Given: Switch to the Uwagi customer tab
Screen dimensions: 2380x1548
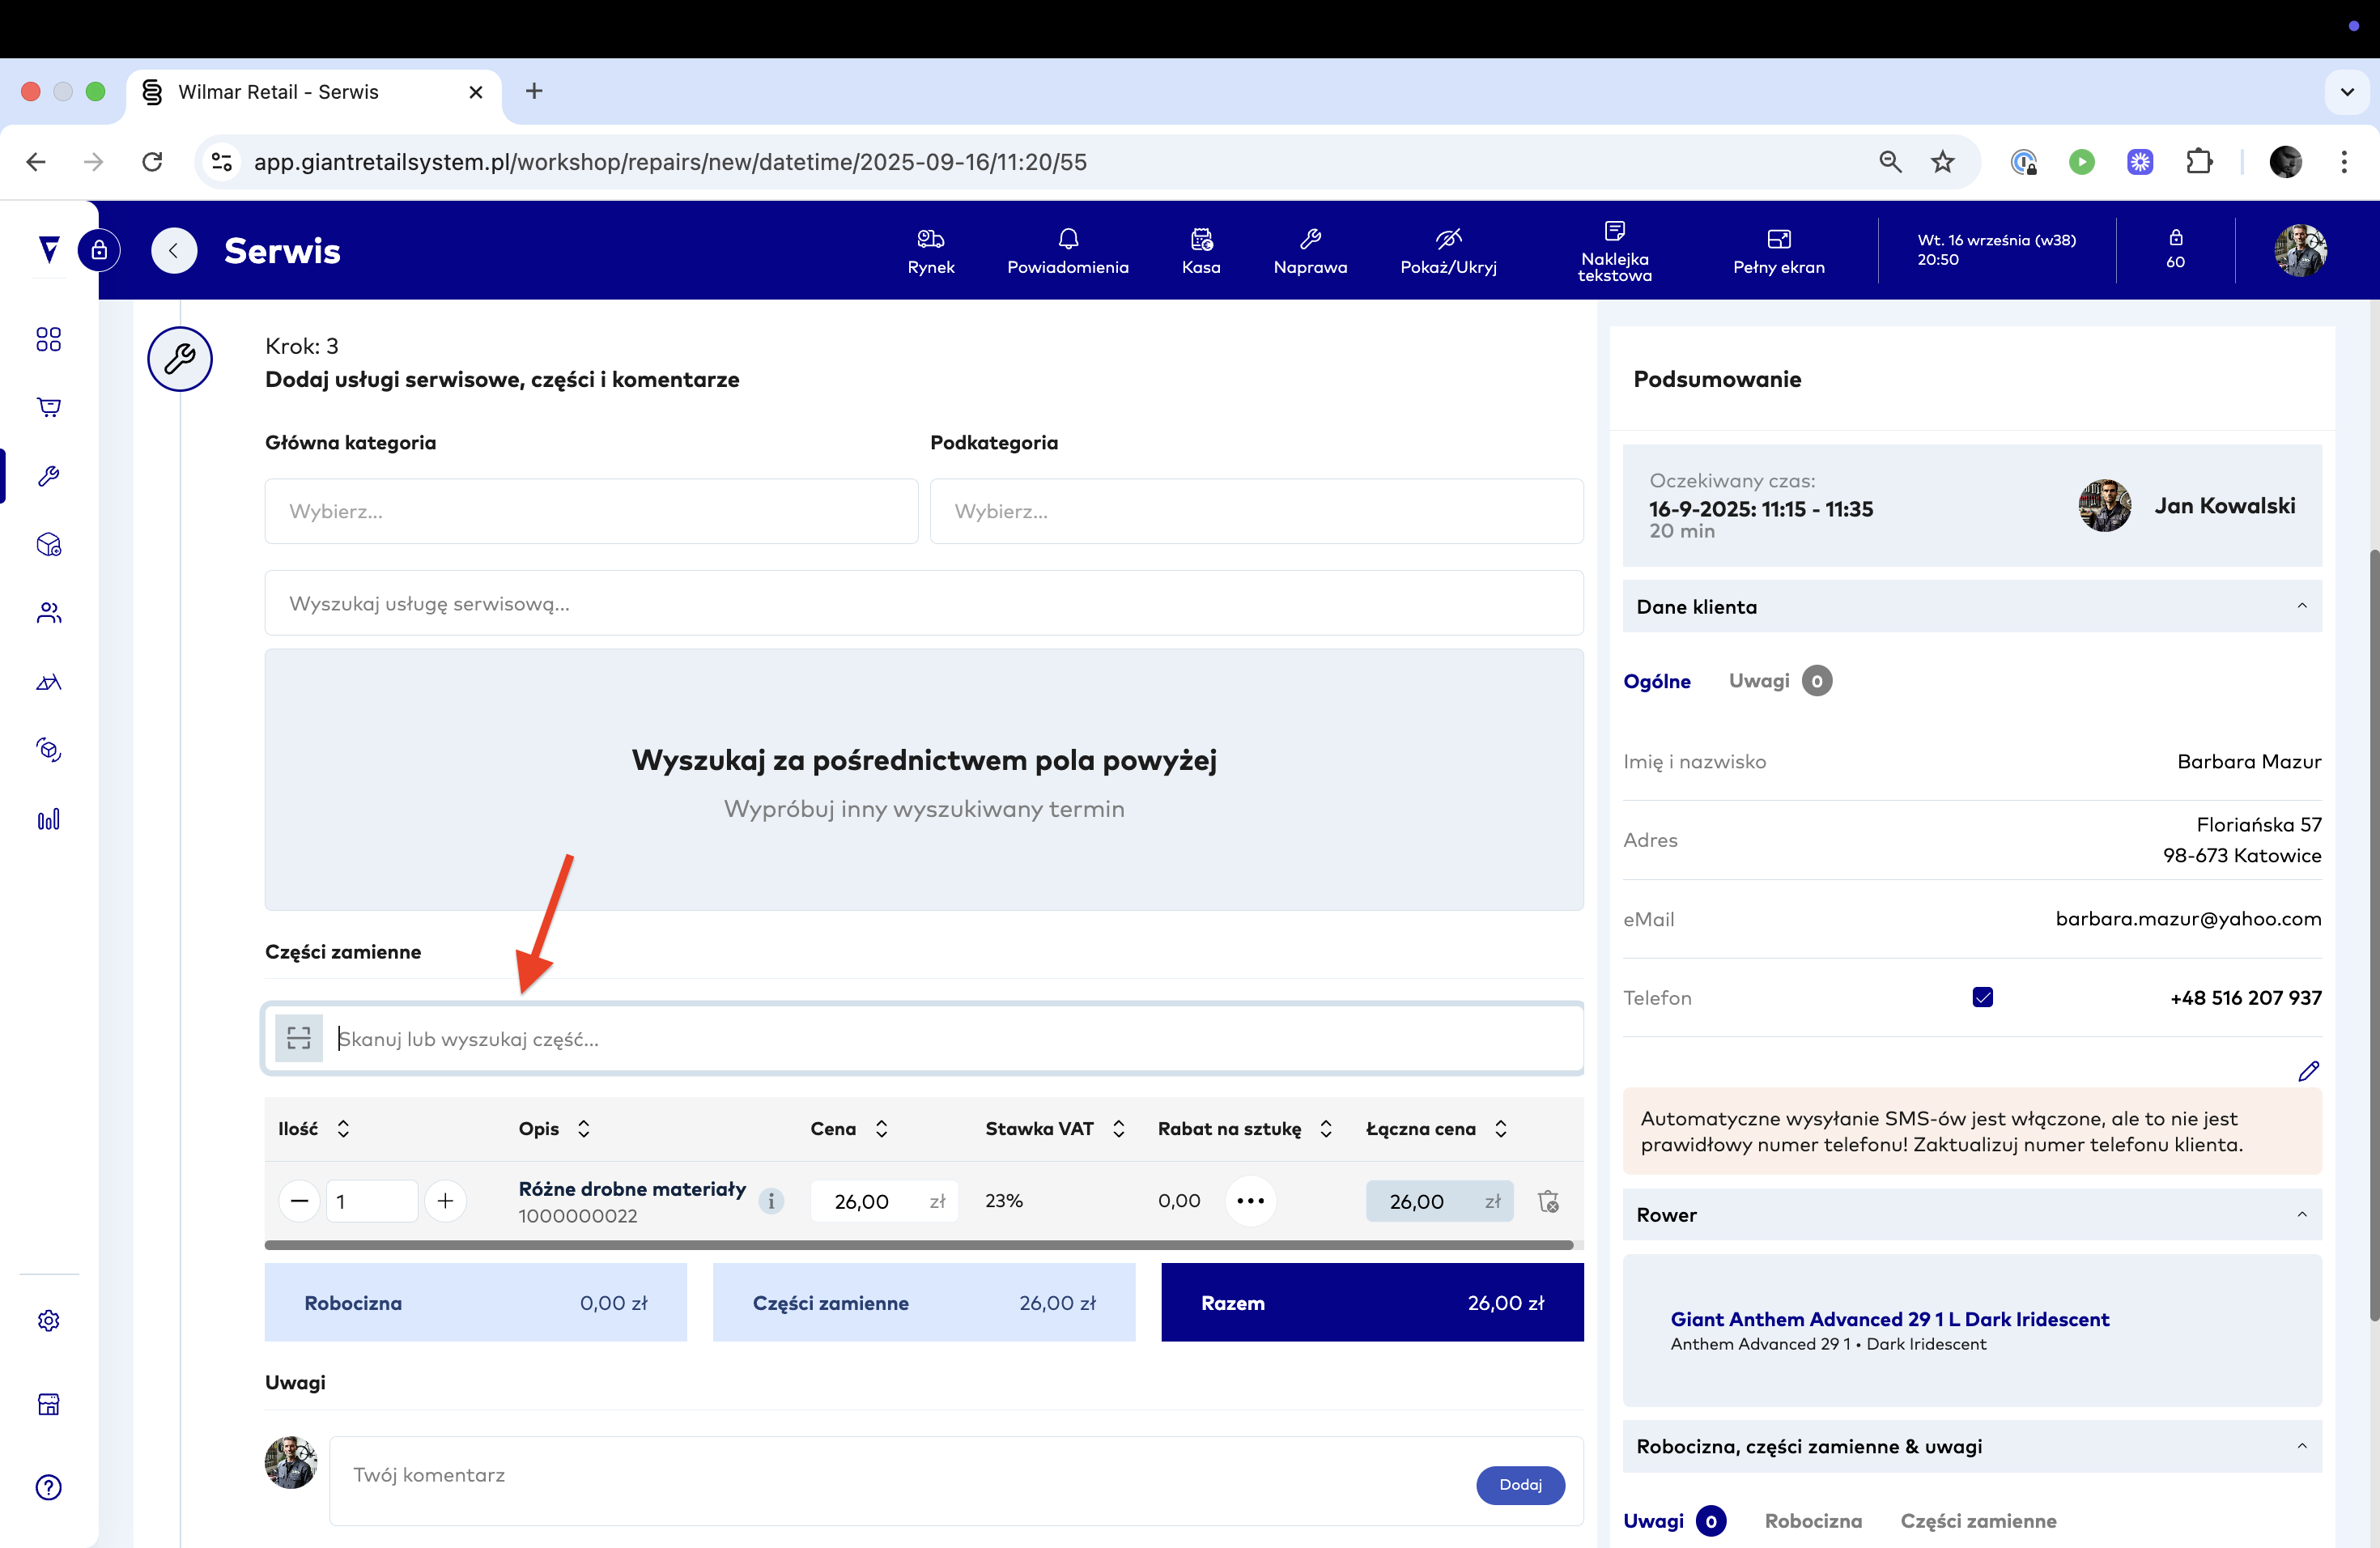Looking at the screenshot, I should click(x=1759, y=681).
